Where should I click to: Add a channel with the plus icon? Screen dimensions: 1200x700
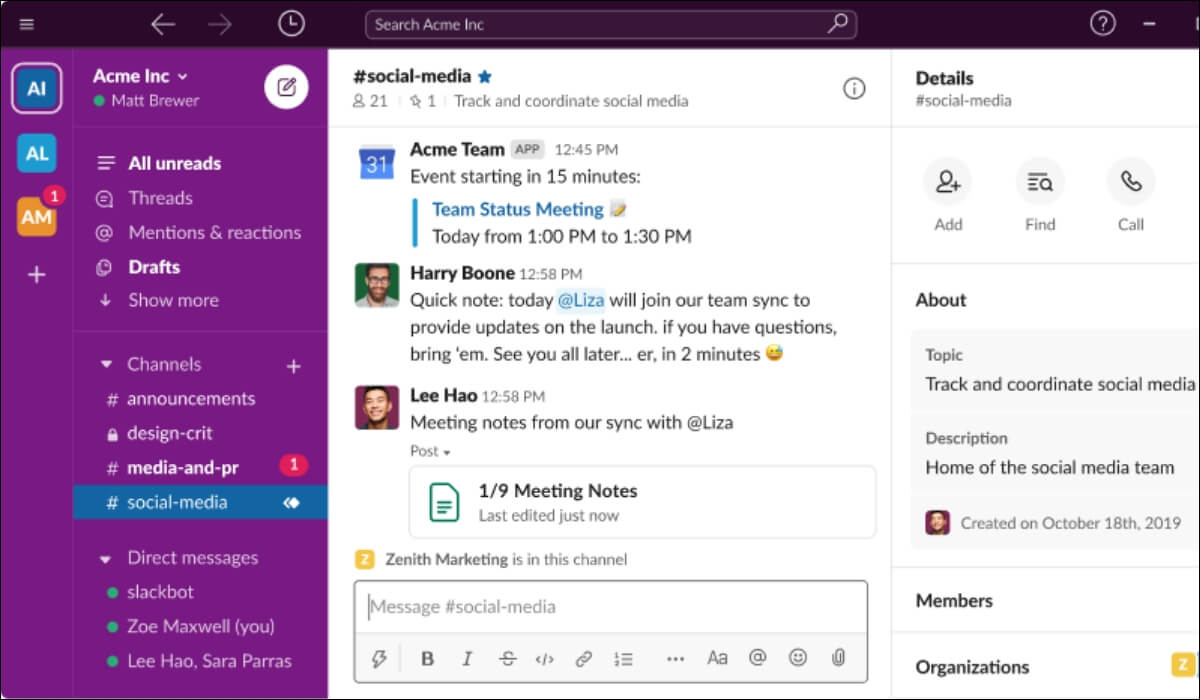click(294, 367)
